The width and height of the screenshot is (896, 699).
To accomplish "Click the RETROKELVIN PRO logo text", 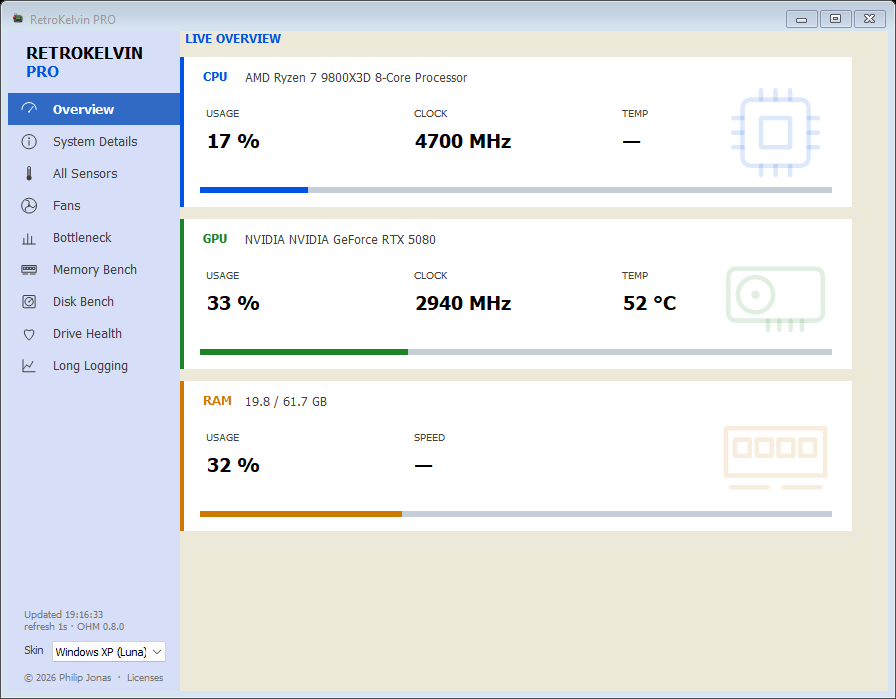I will pos(84,62).
